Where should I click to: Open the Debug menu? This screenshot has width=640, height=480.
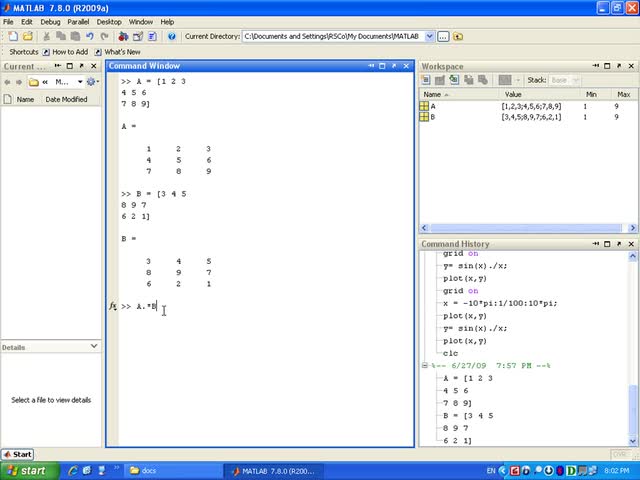[x=50, y=22]
